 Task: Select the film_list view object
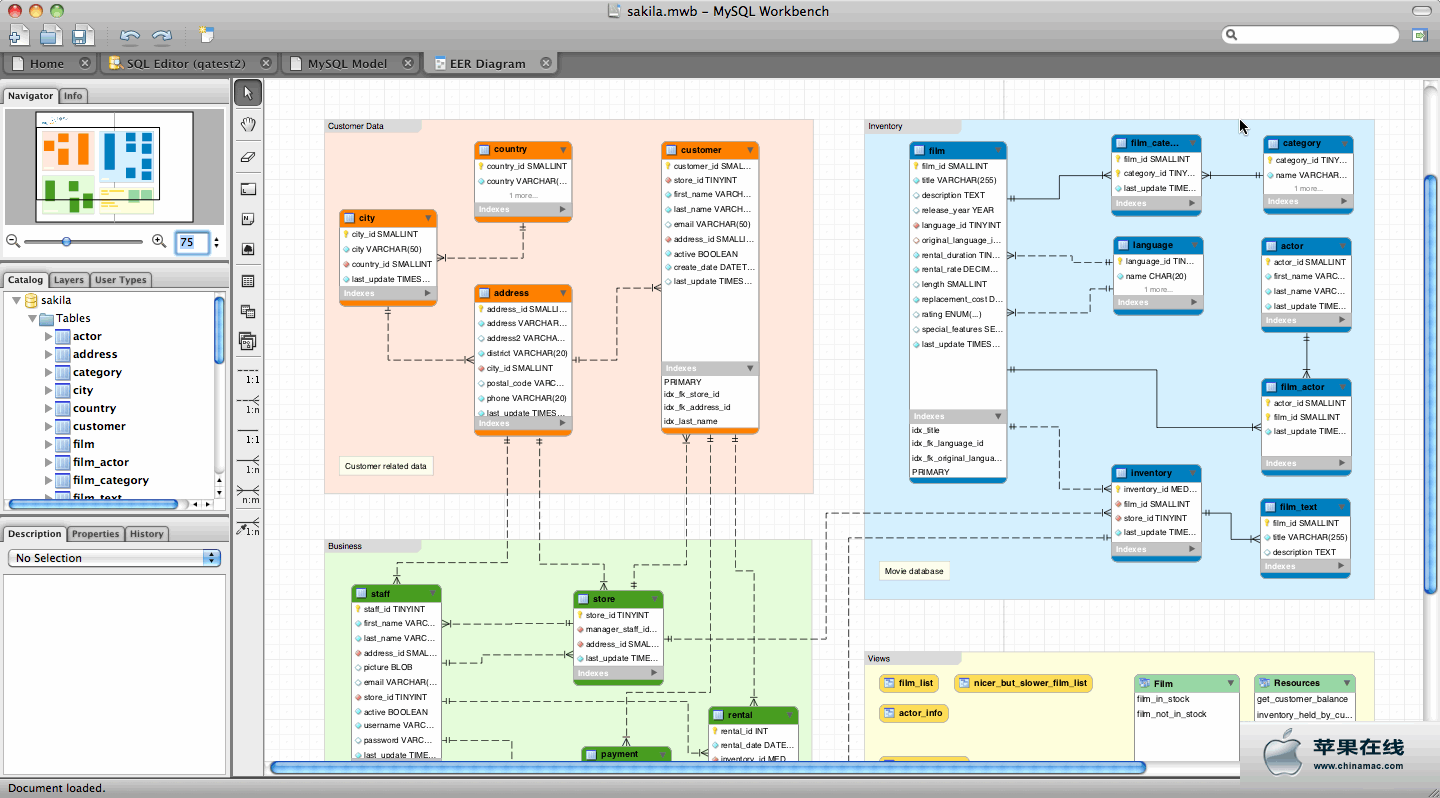click(x=908, y=683)
